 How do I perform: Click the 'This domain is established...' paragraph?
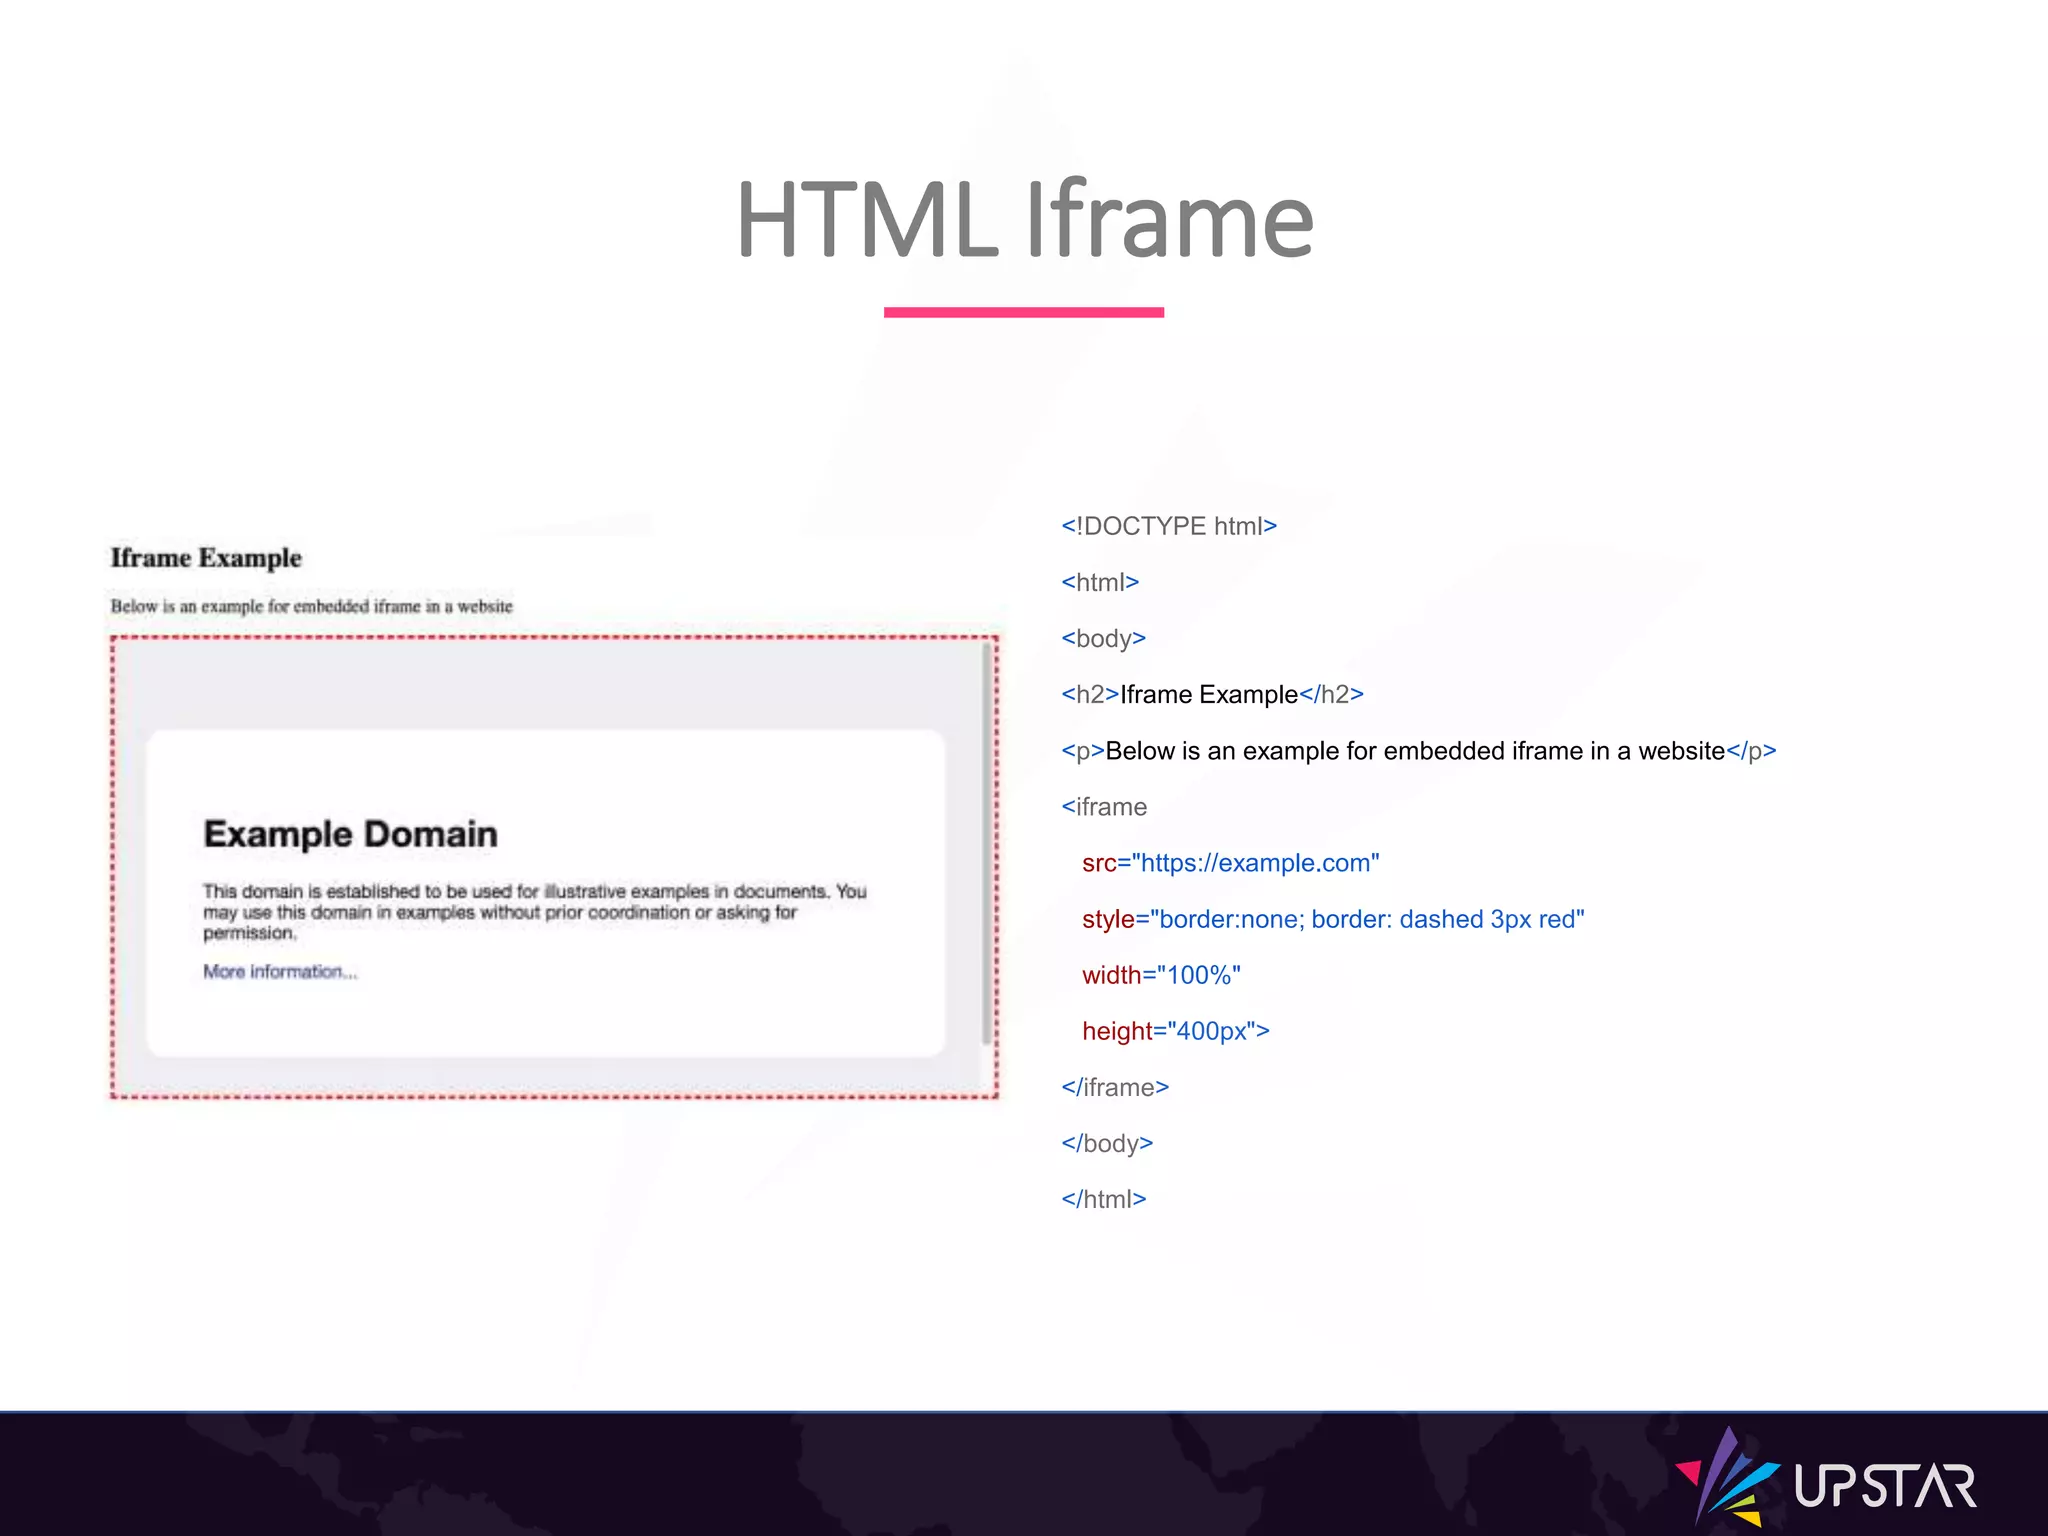pyautogui.click(x=534, y=912)
